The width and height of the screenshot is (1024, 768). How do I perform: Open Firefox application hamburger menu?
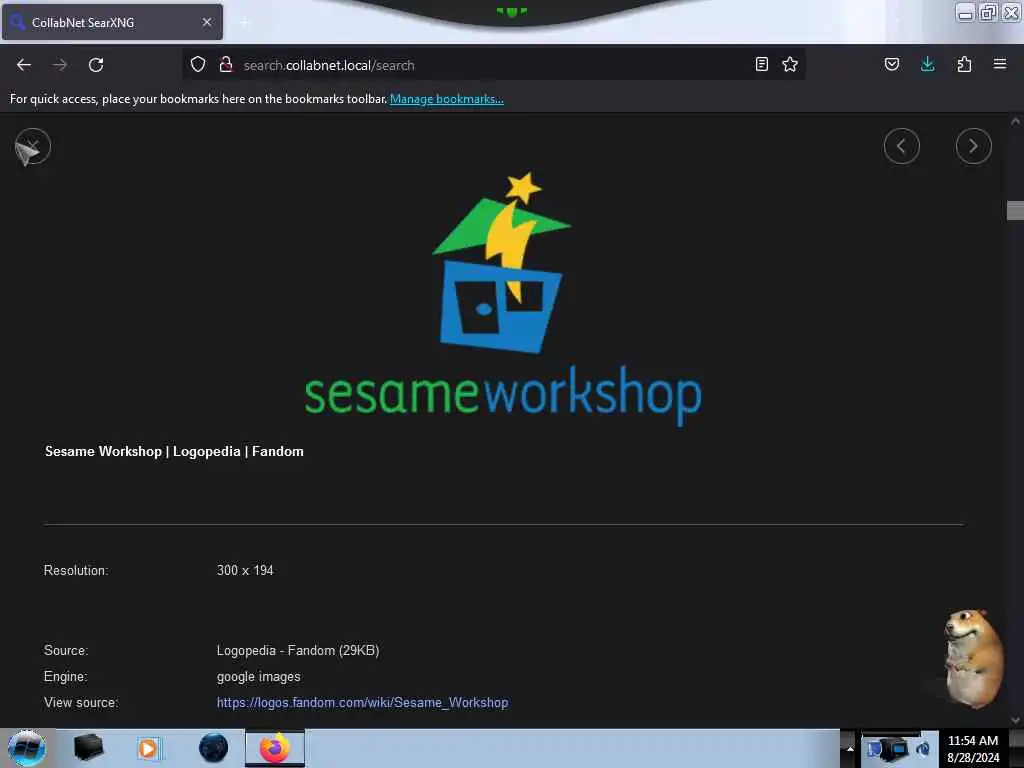[x=1000, y=65]
